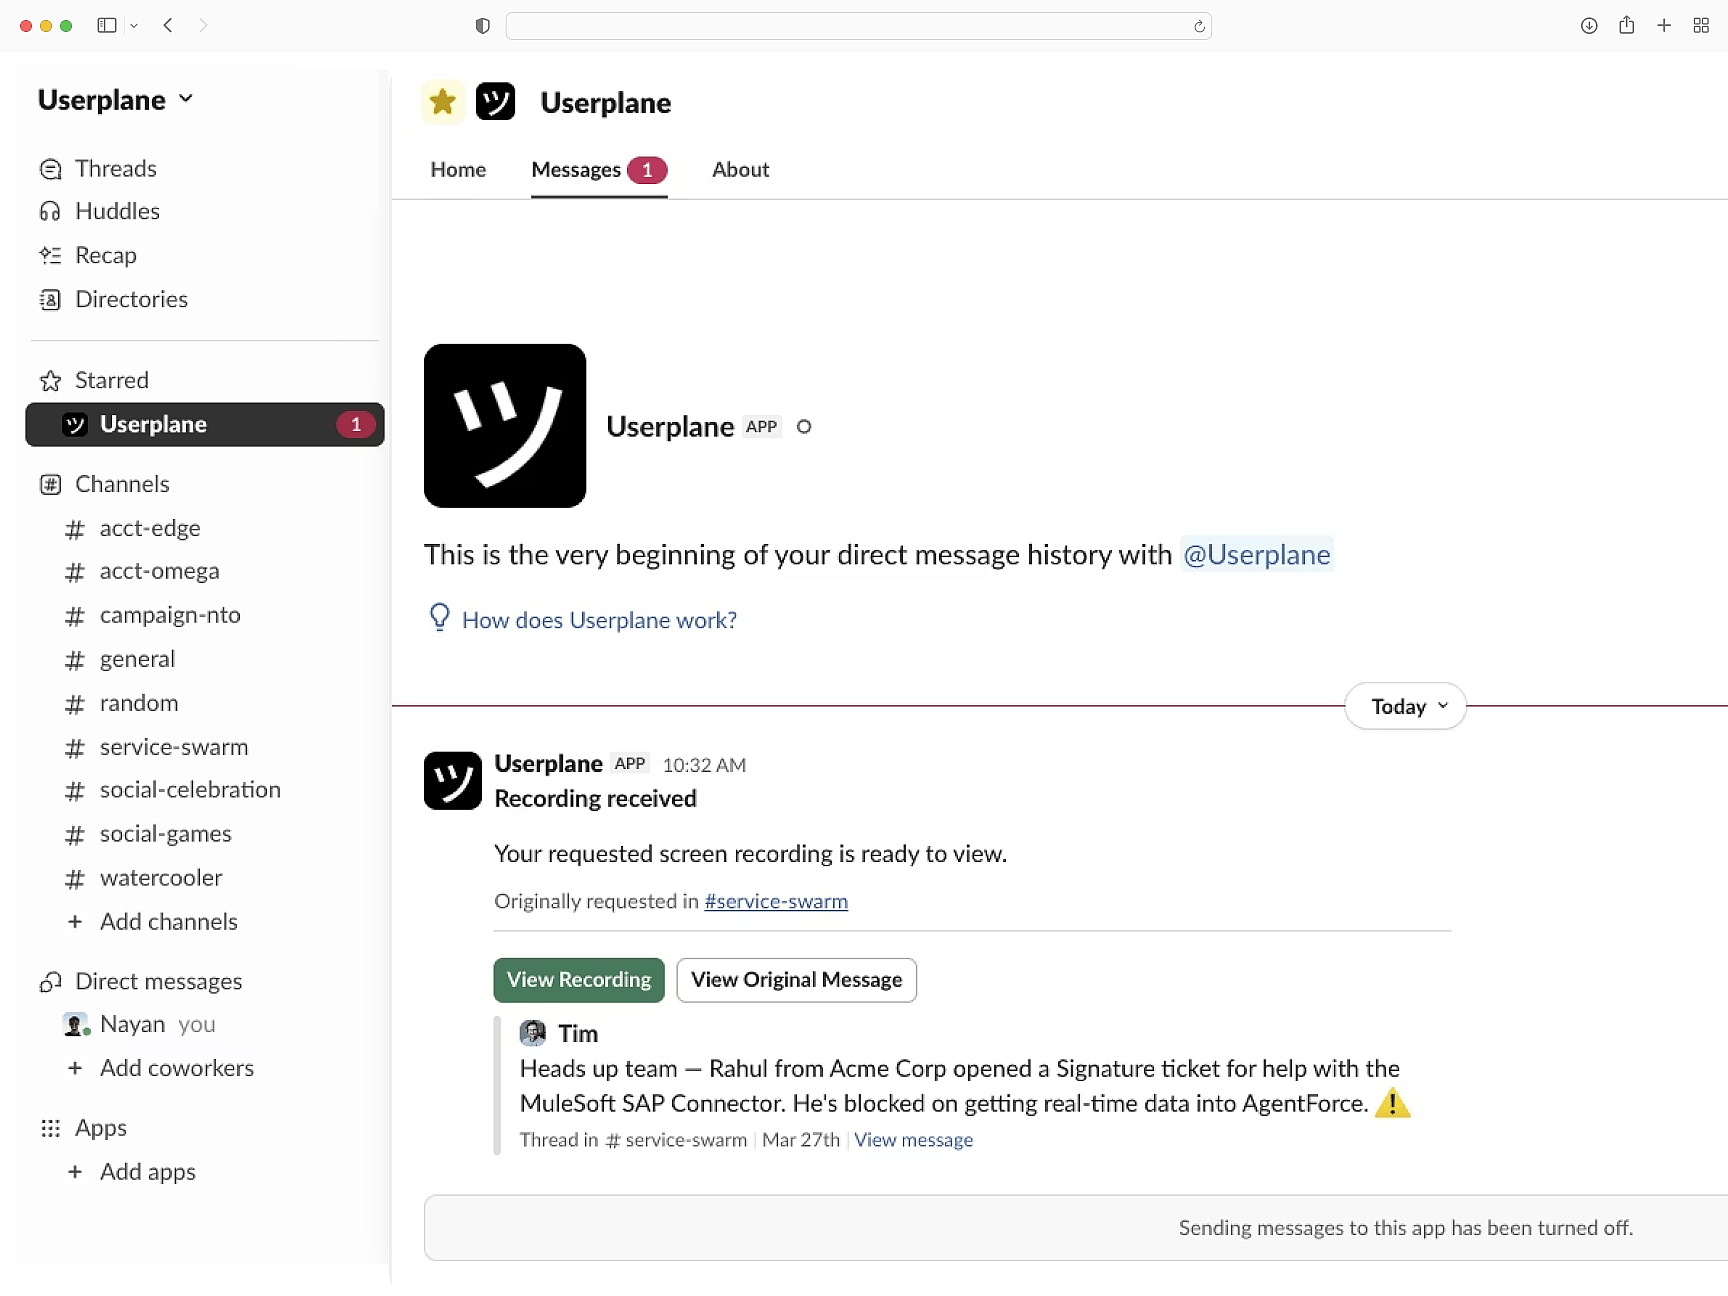1728x1296 pixels.
Task: Open the Threads view
Action: (114, 168)
